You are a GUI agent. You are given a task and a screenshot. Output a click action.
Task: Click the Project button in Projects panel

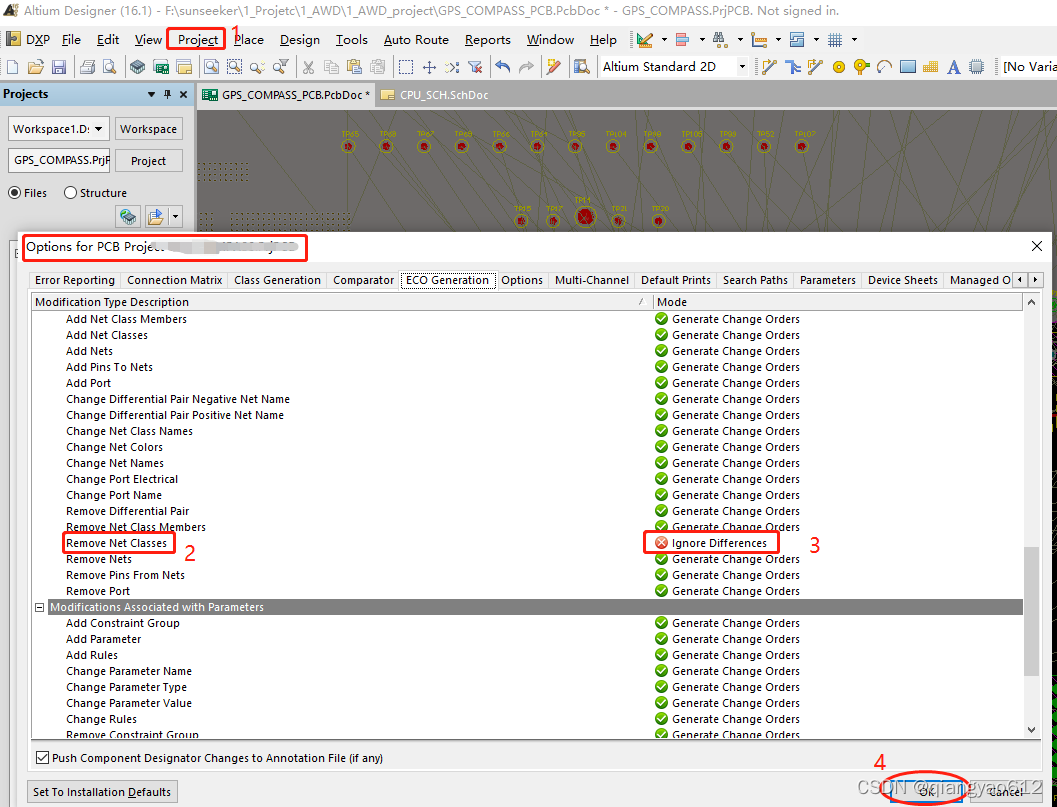pos(148,161)
